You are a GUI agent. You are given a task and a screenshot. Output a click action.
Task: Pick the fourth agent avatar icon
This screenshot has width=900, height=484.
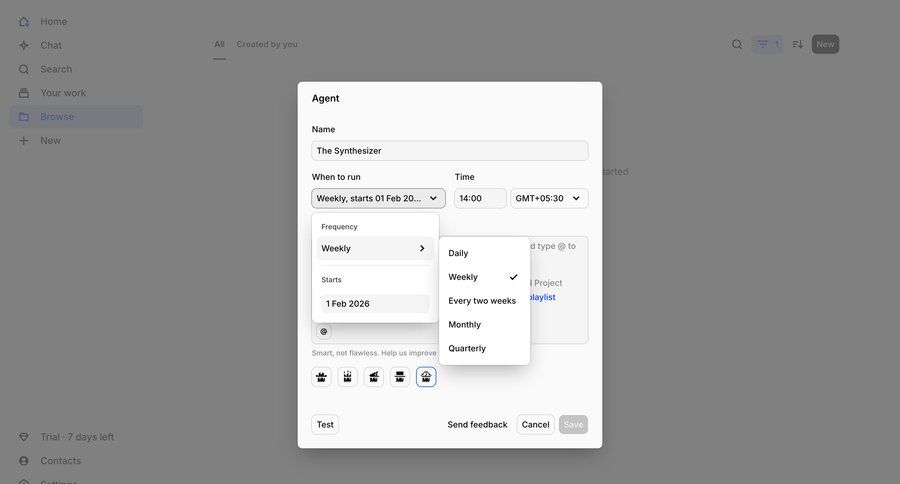400,377
